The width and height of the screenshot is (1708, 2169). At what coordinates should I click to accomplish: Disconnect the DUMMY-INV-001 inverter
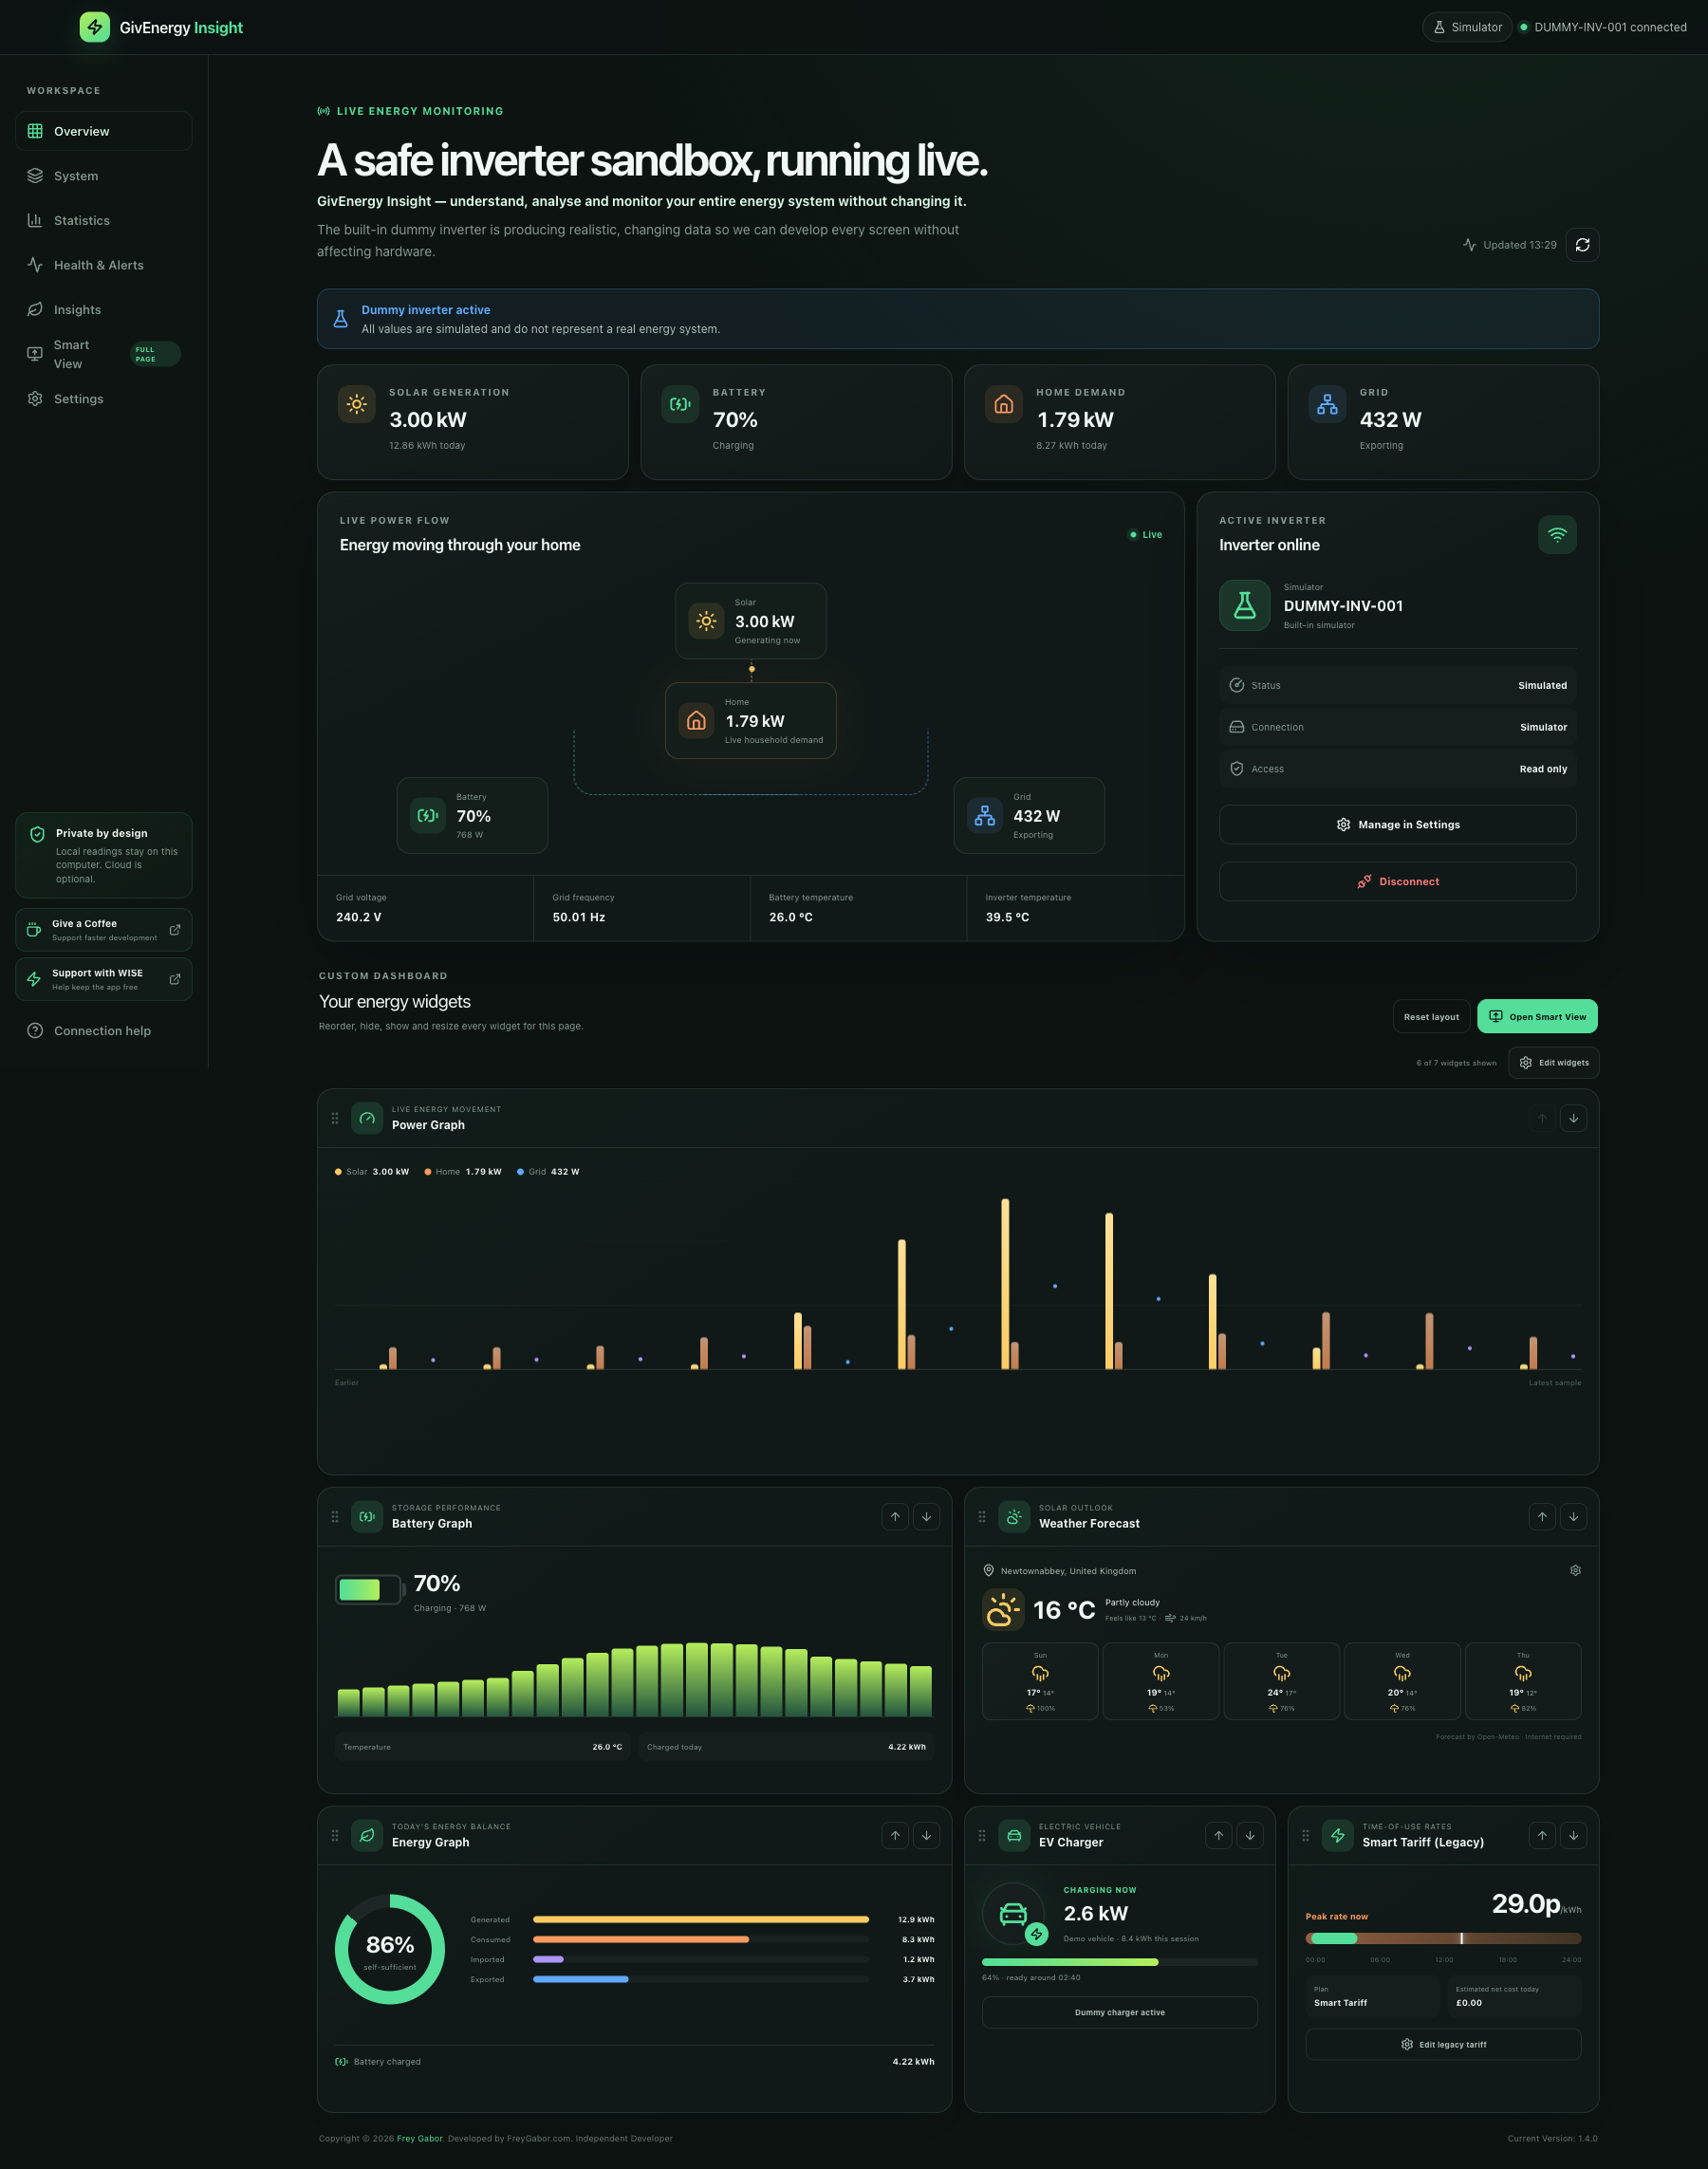[x=1397, y=881]
